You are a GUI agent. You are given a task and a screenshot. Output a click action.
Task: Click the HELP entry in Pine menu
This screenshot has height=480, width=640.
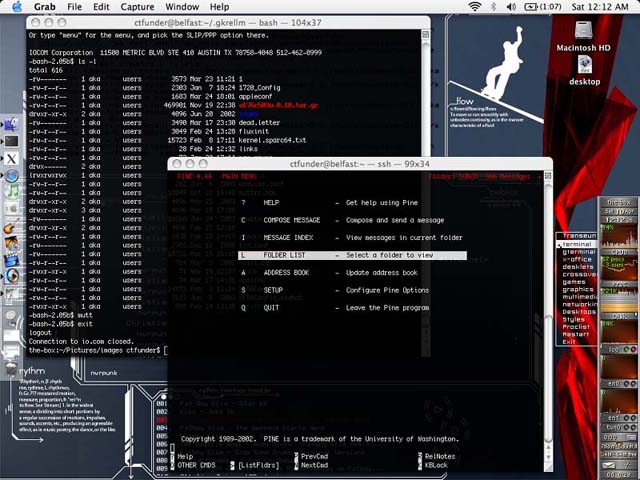tap(271, 202)
